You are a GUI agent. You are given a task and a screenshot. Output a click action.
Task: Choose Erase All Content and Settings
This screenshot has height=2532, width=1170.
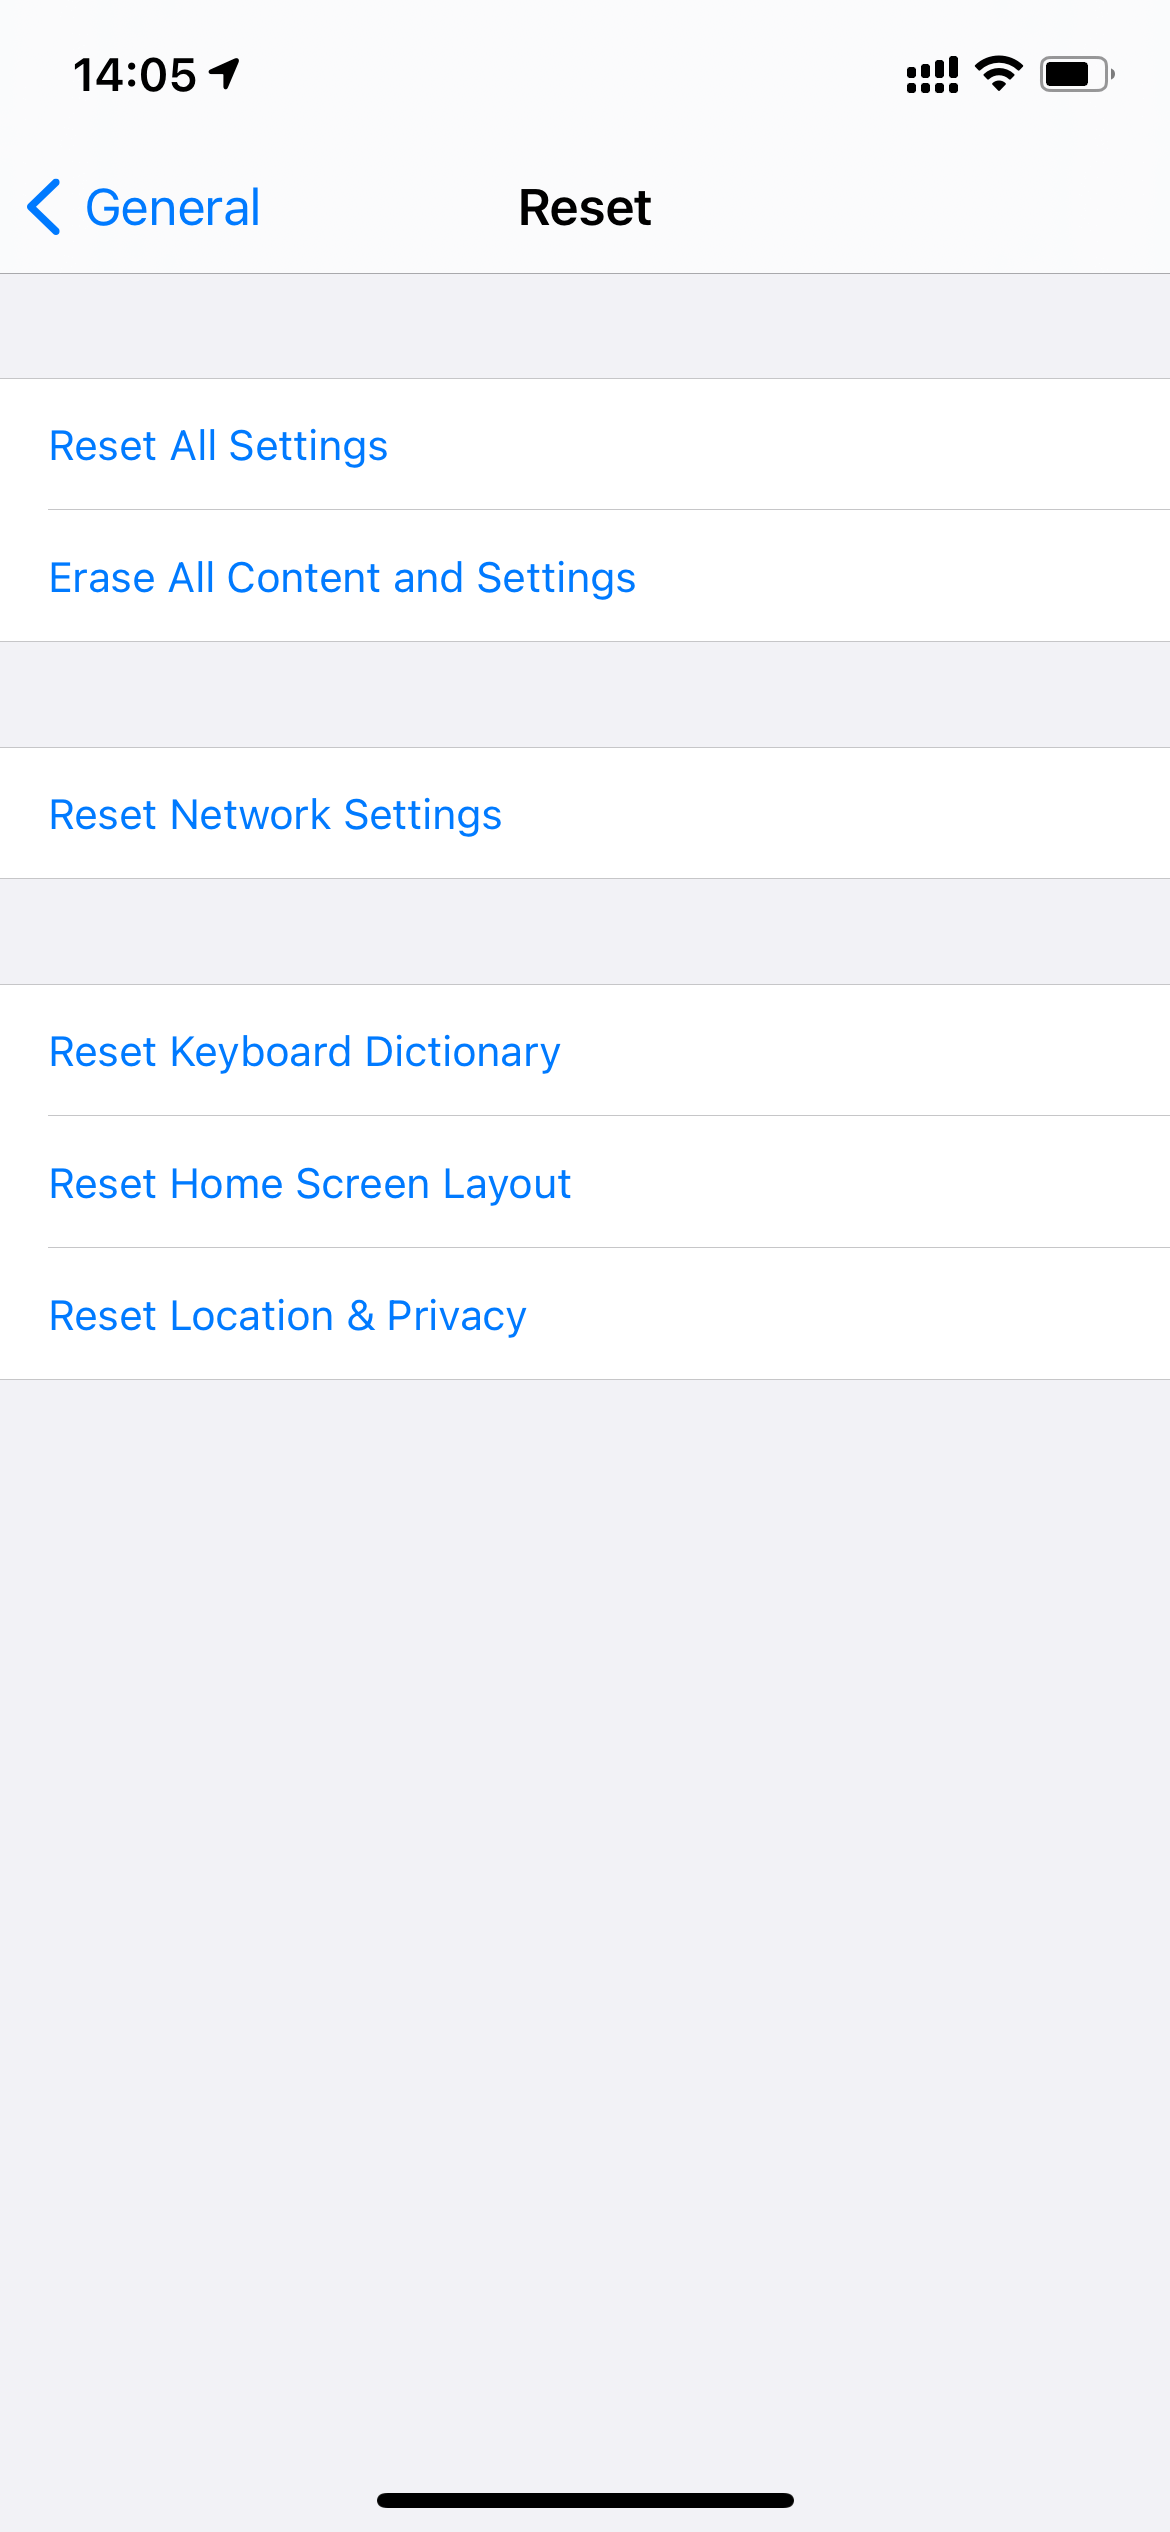[342, 577]
